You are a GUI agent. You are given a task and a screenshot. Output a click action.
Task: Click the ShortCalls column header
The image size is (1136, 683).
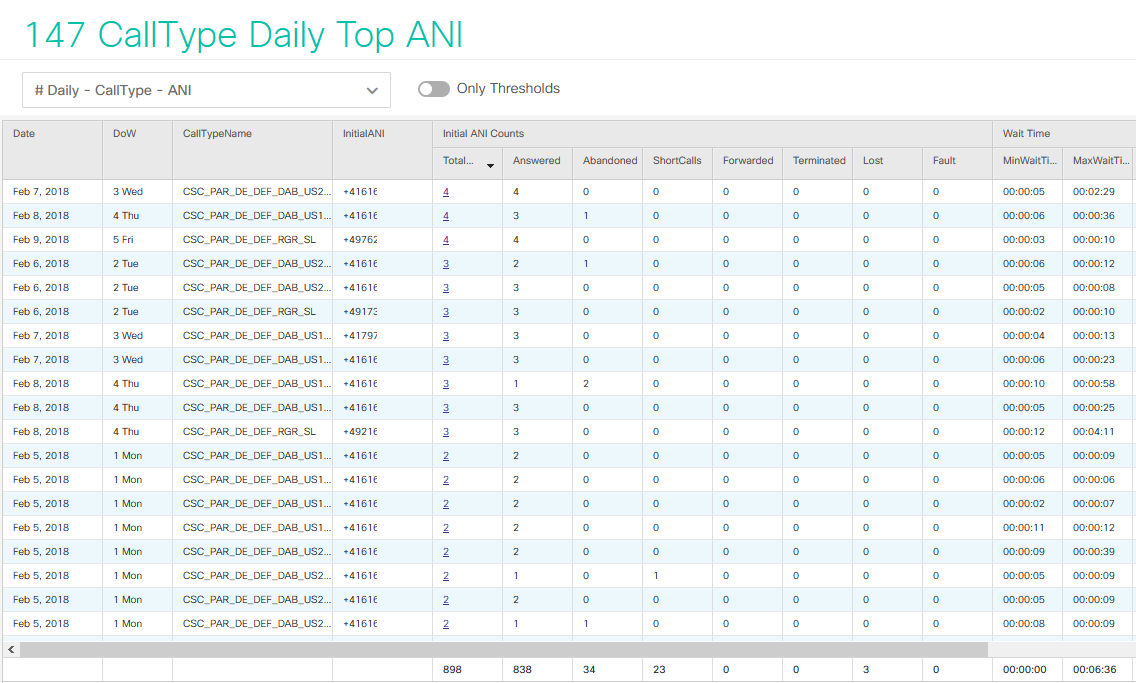pyautogui.click(x=677, y=161)
